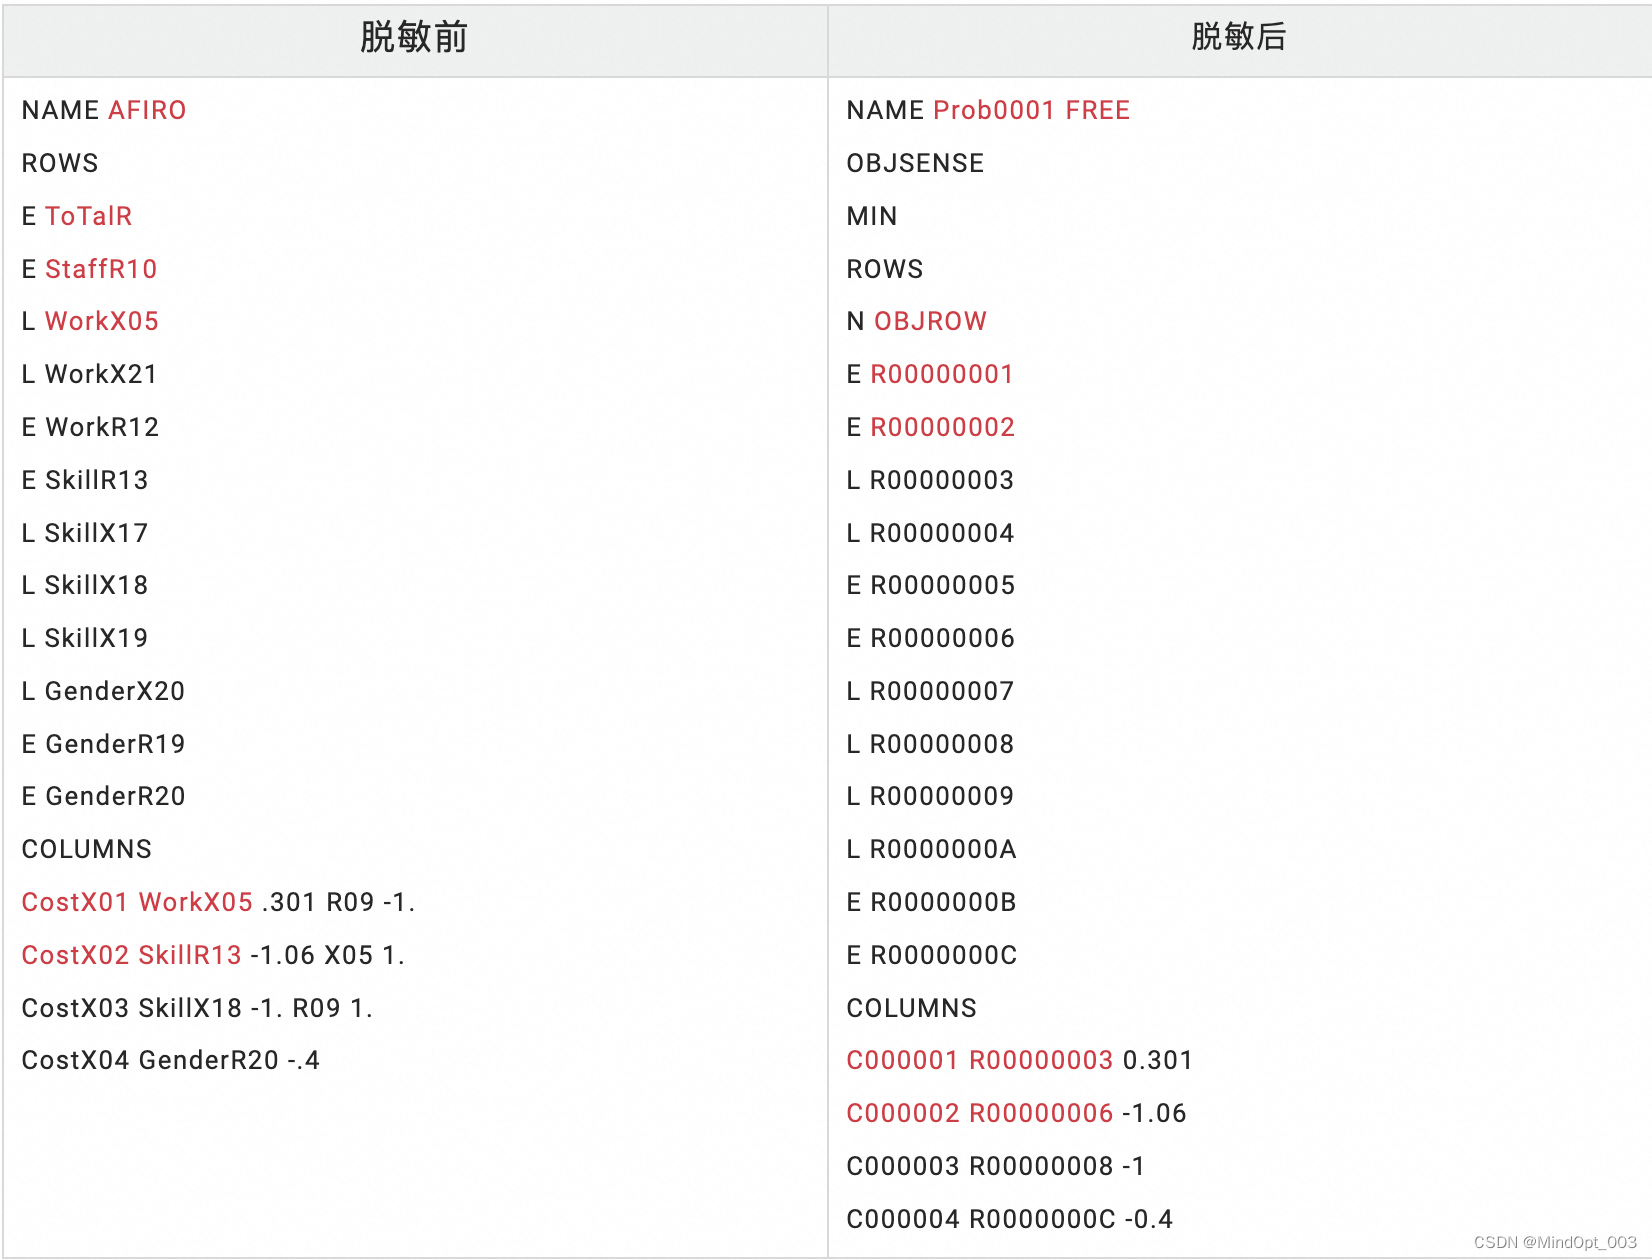Click the line E R0000000B
Viewport: 1652px width, 1260px height.
931,902
